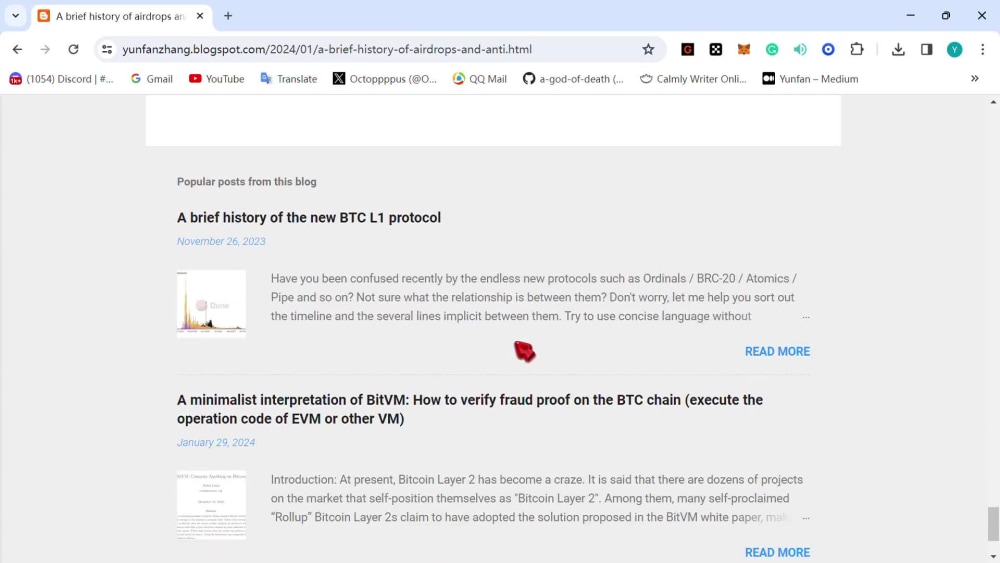Click the scrollbar up arrow
The height and width of the screenshot is (563, 1000).
[x=993, y=102]
